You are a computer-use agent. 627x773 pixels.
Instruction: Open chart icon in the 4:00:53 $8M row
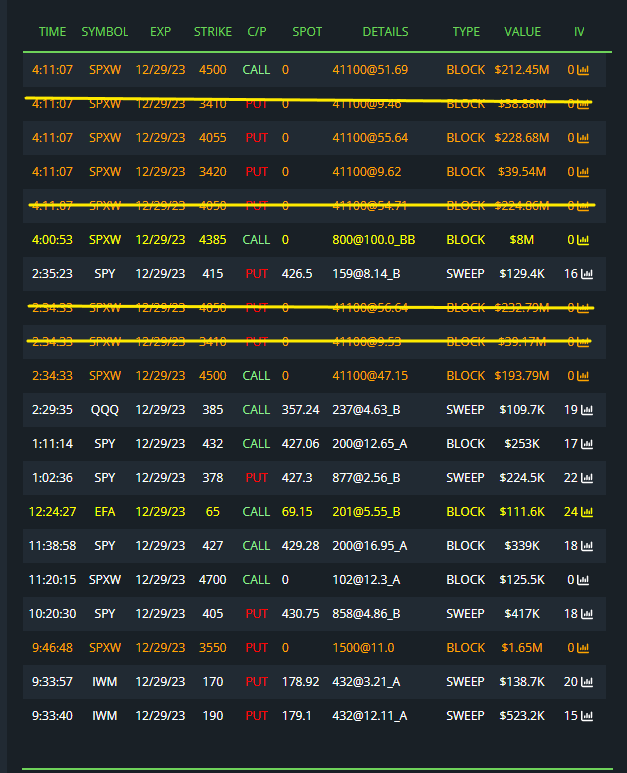[x=583, y=240]
